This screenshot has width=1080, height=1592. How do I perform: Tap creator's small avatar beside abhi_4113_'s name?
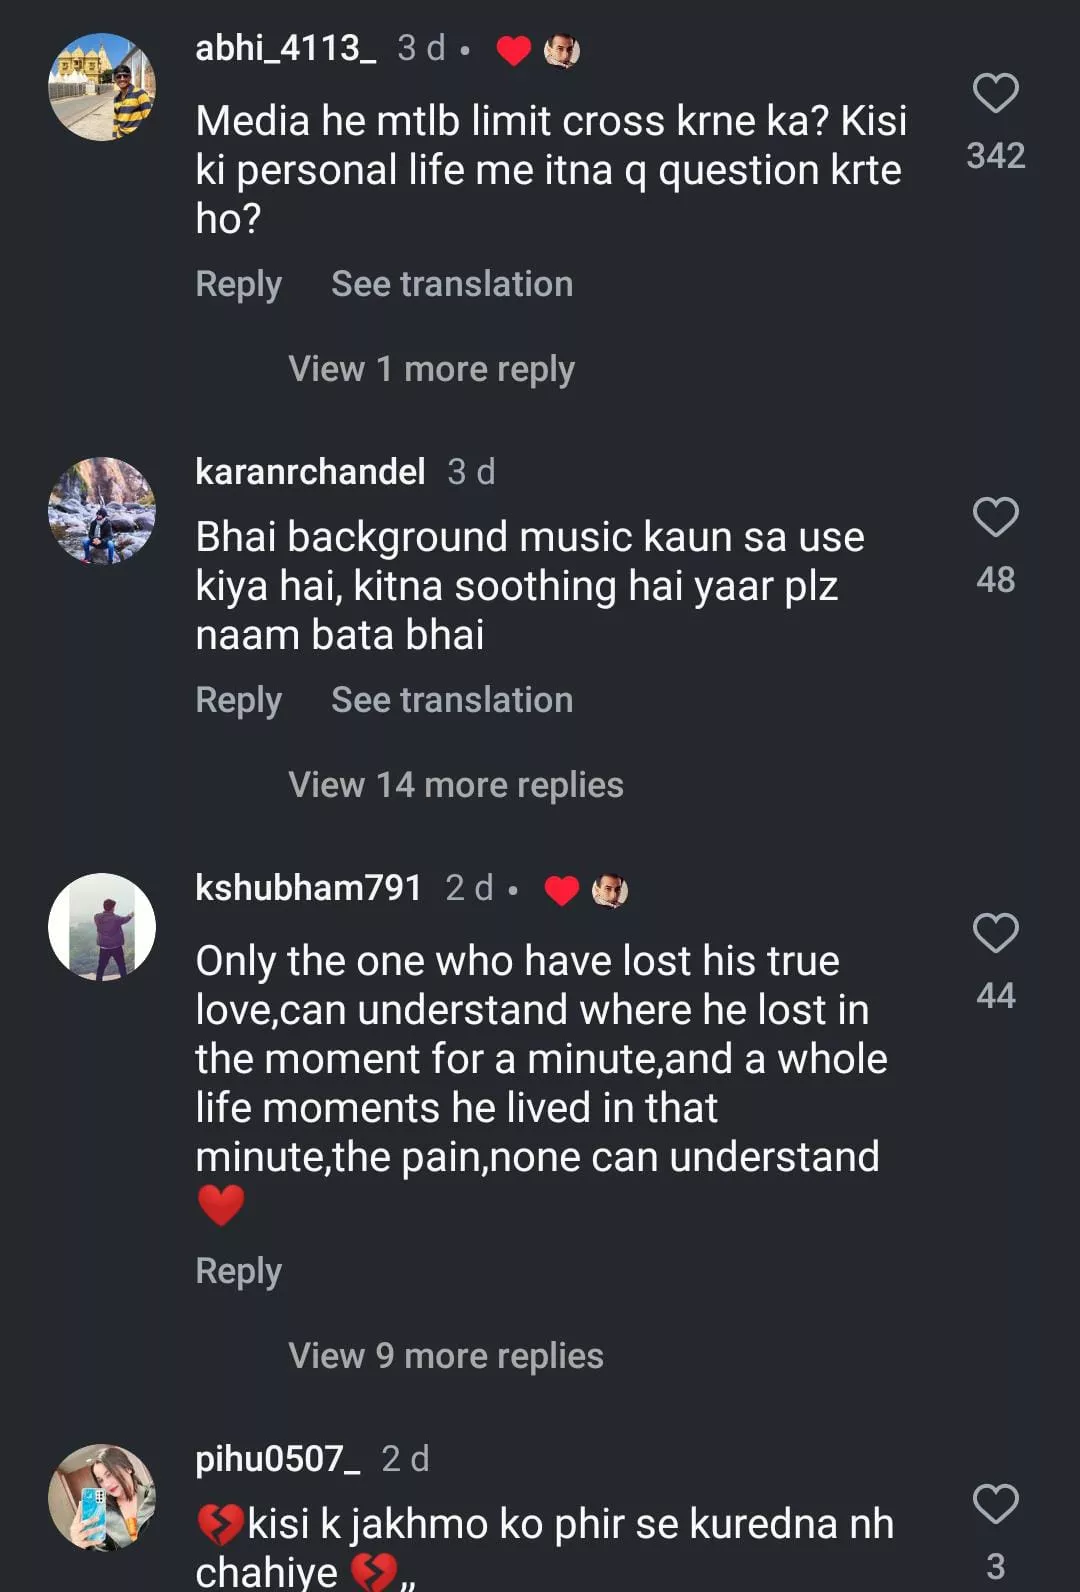(561, 50)
